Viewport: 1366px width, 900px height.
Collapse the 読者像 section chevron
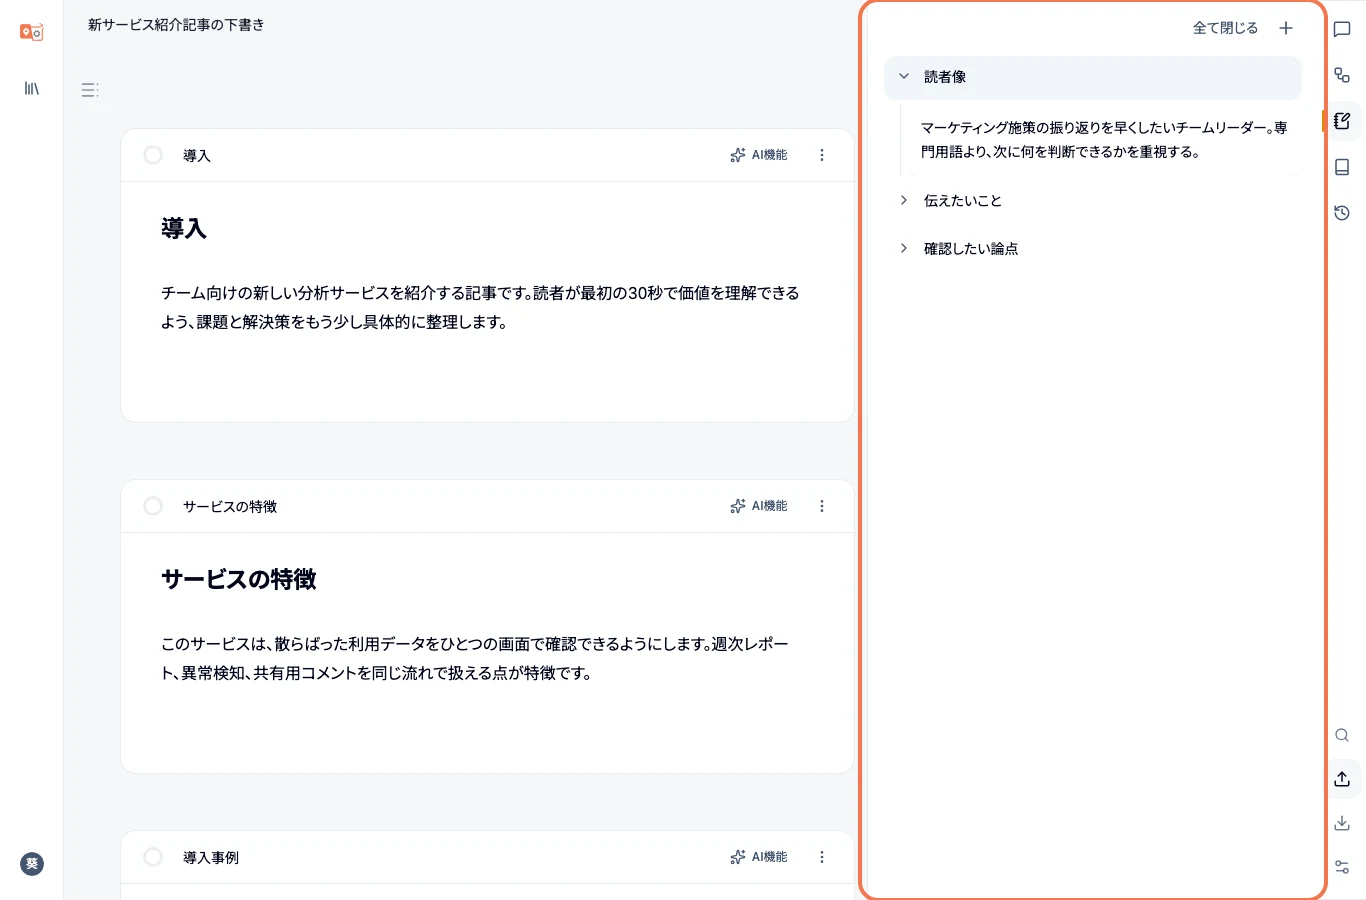pos(904,76)
